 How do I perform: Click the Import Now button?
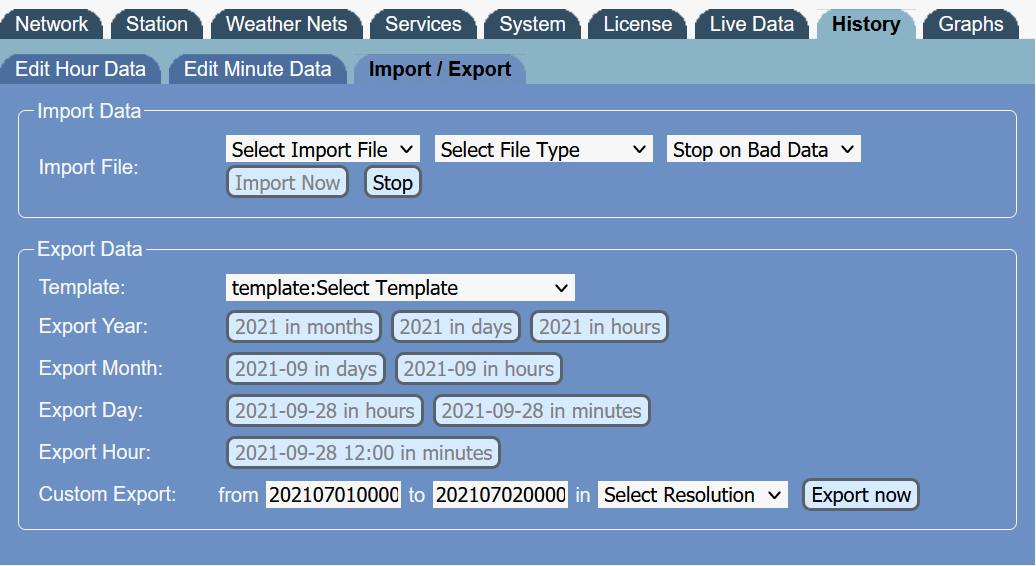(x=287, y=183)
